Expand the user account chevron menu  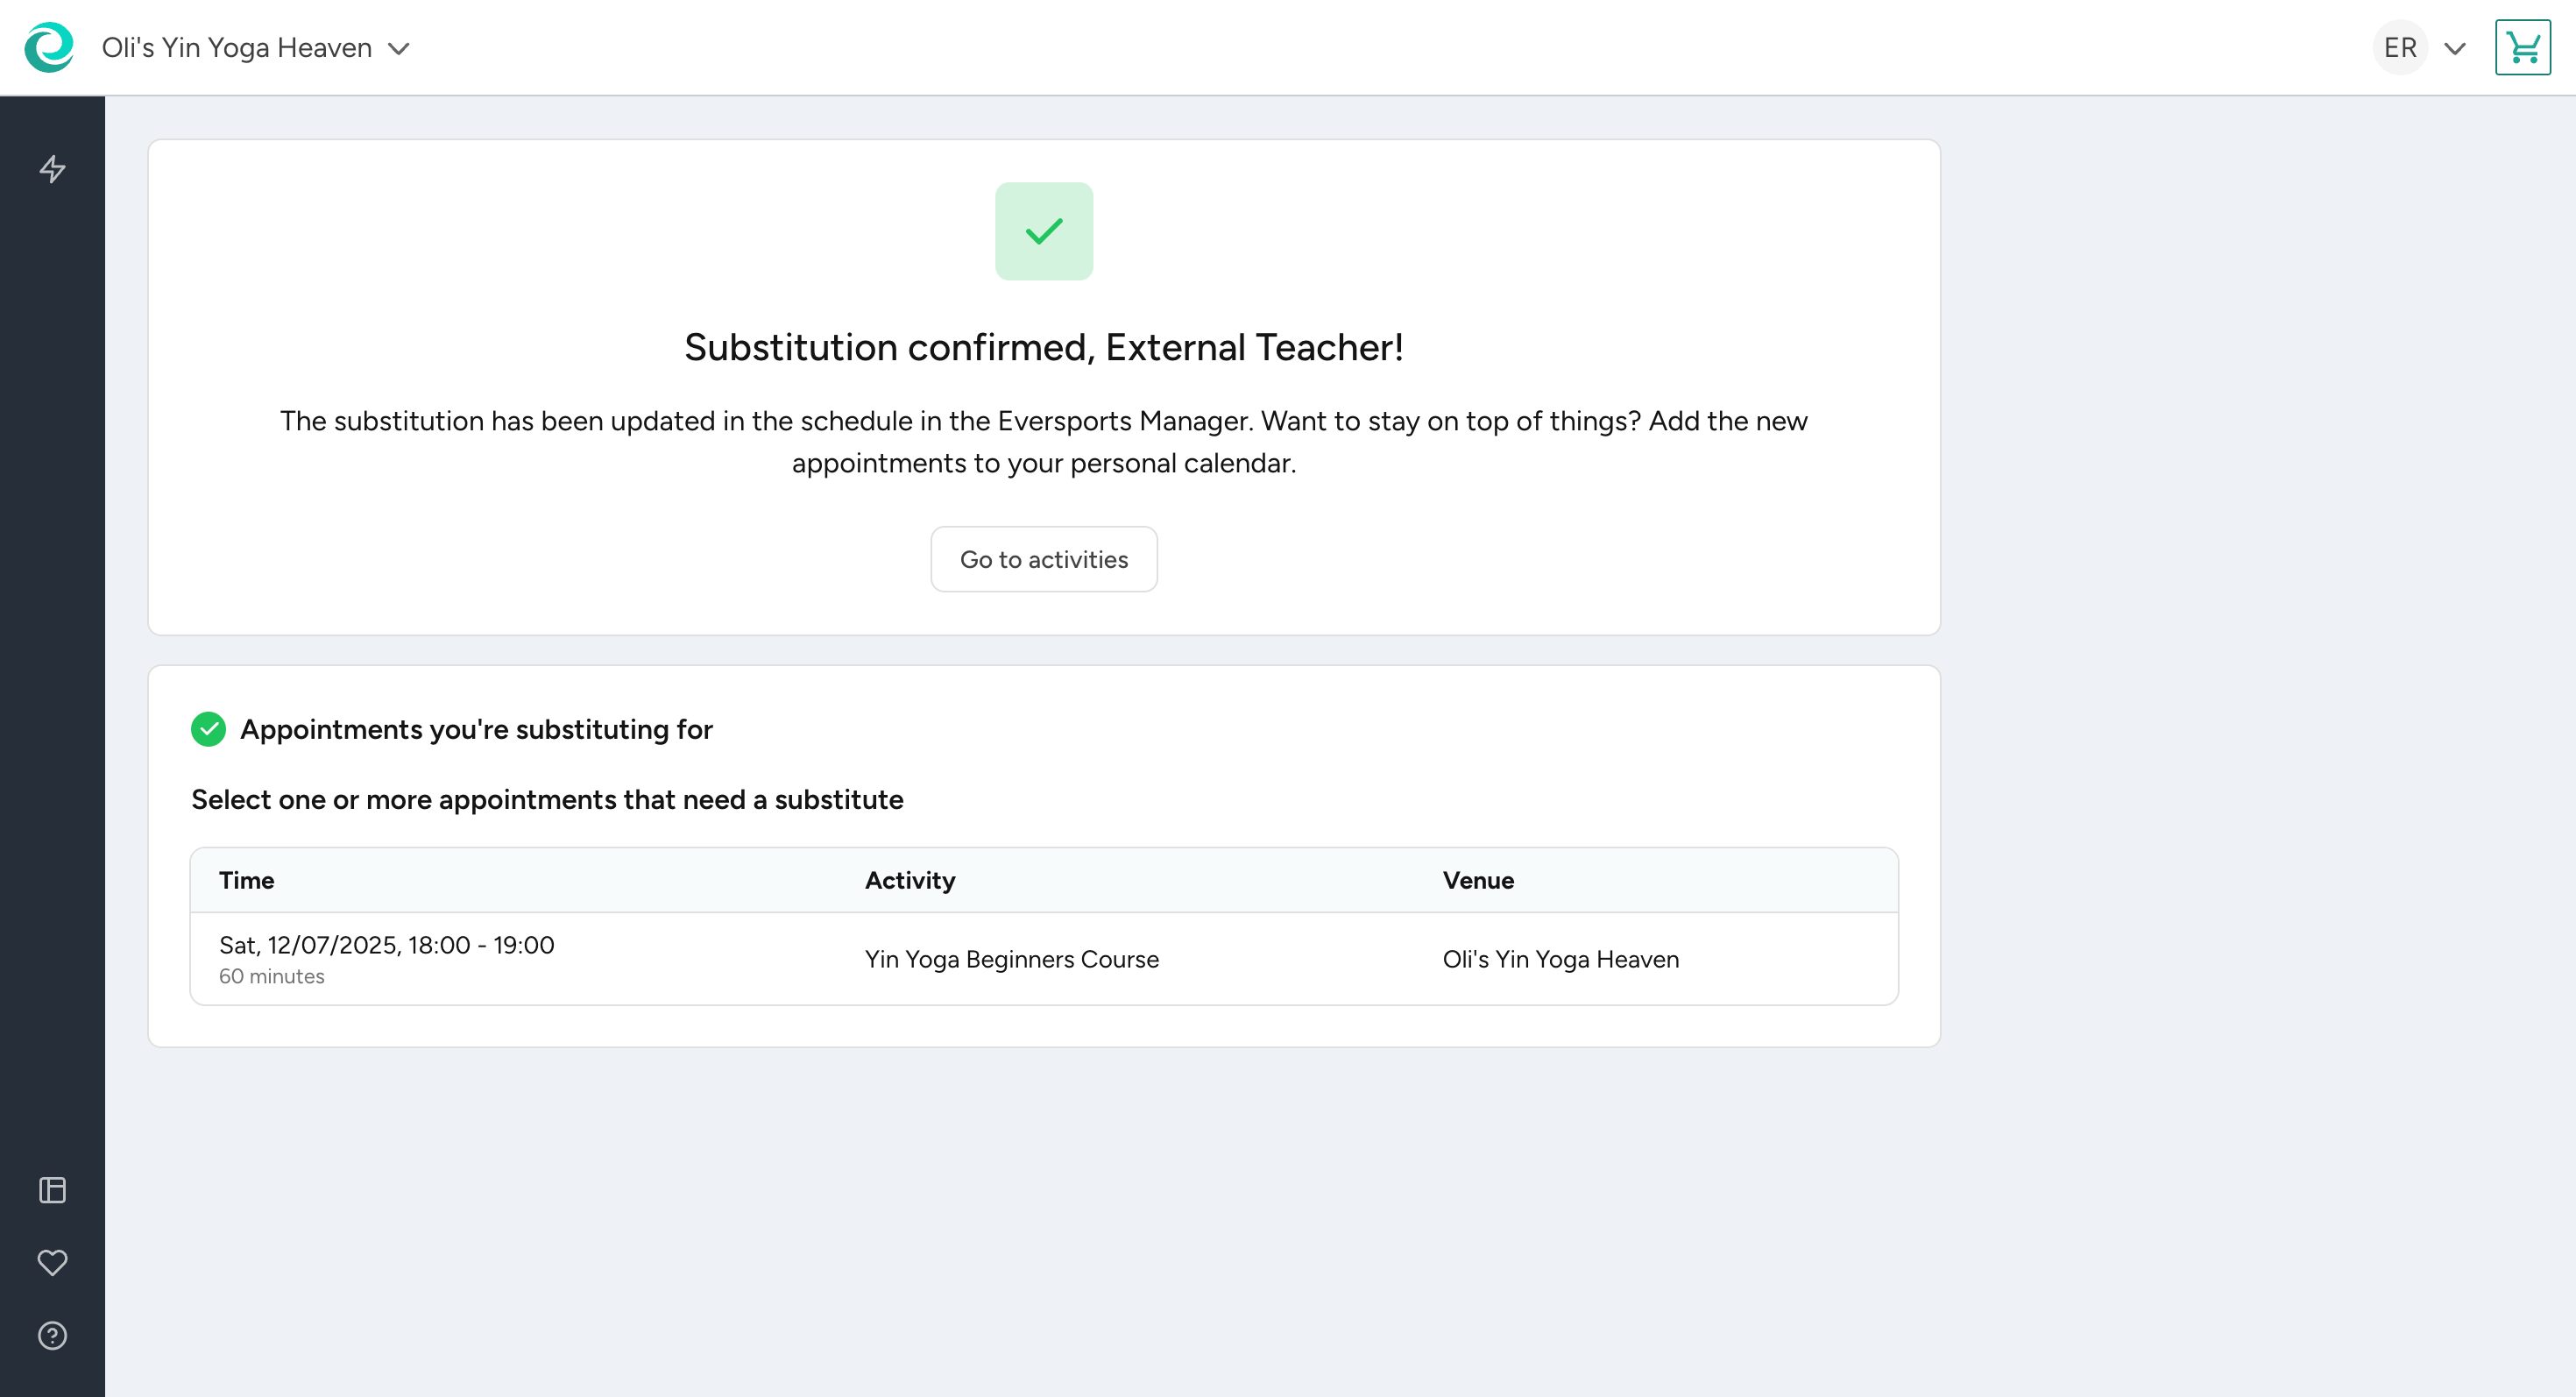(2455, 48)
